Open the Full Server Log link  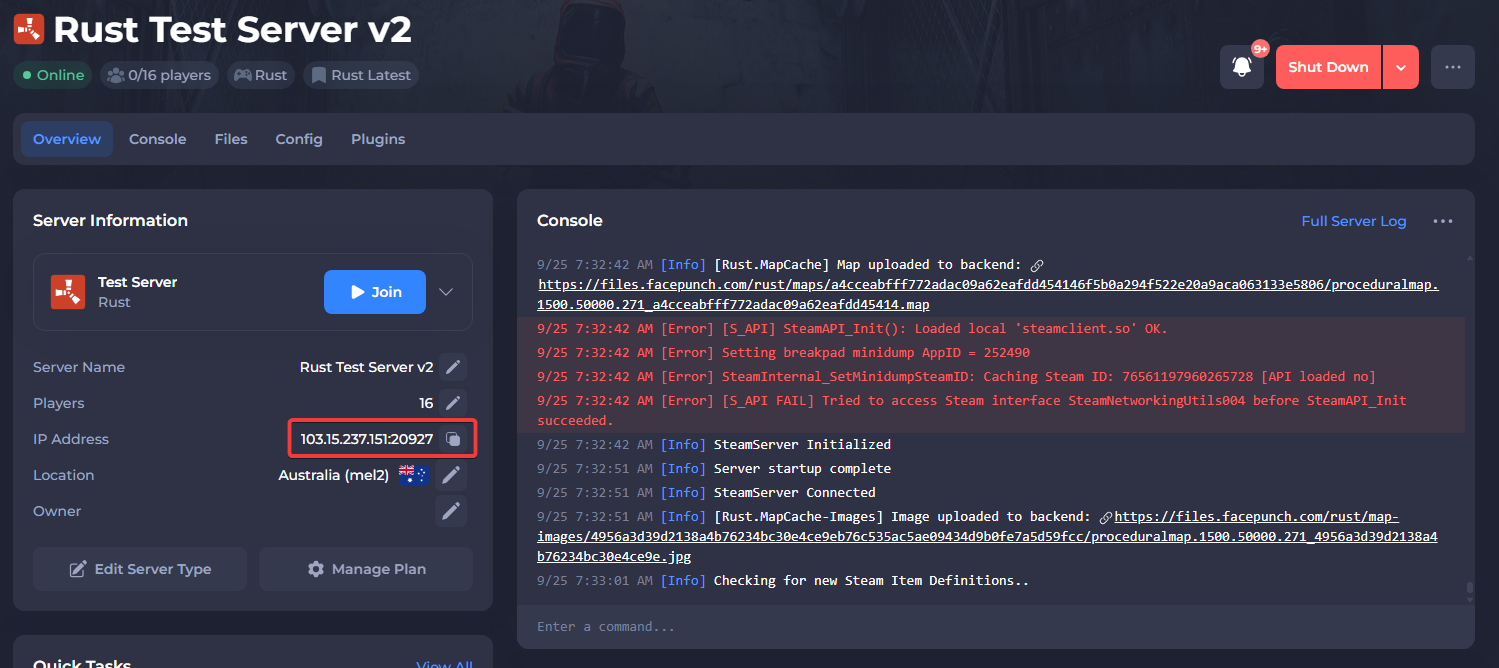[1353, 221]
